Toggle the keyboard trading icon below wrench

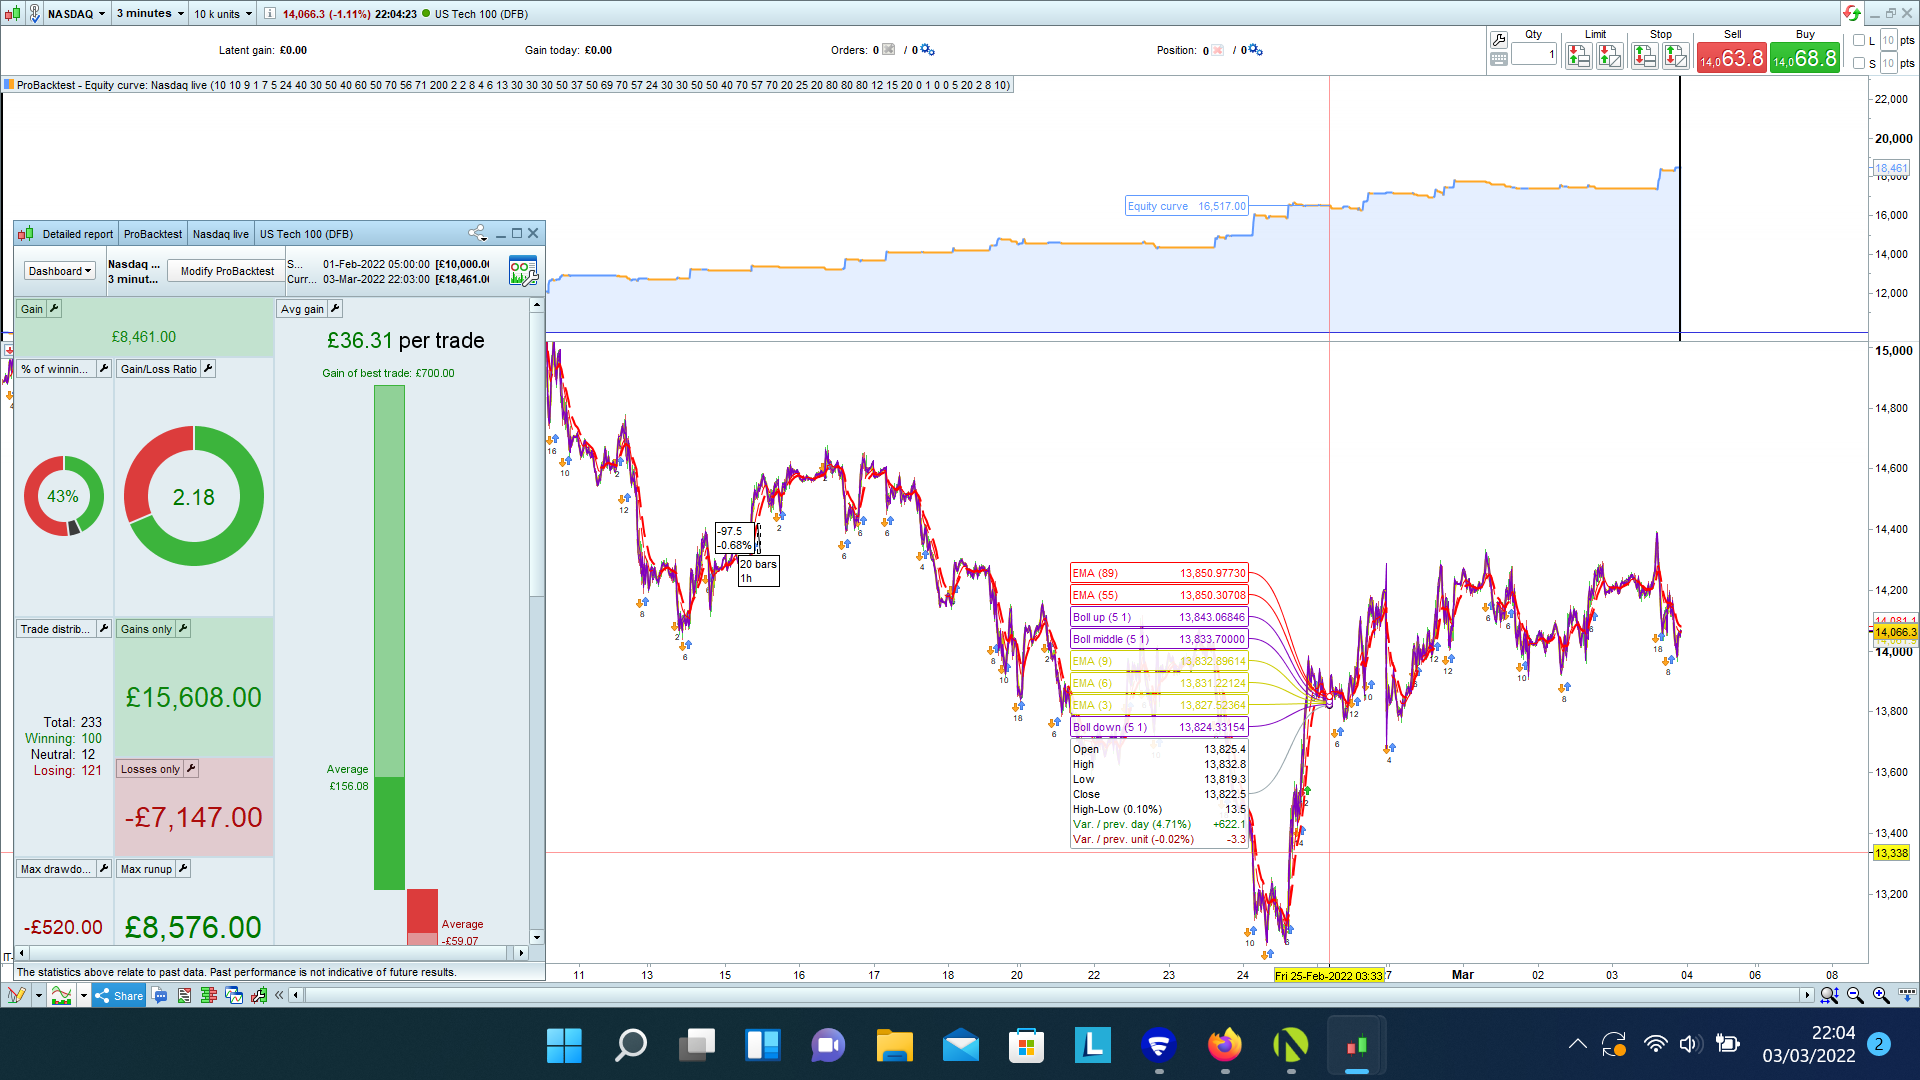tap(1498, 59)
